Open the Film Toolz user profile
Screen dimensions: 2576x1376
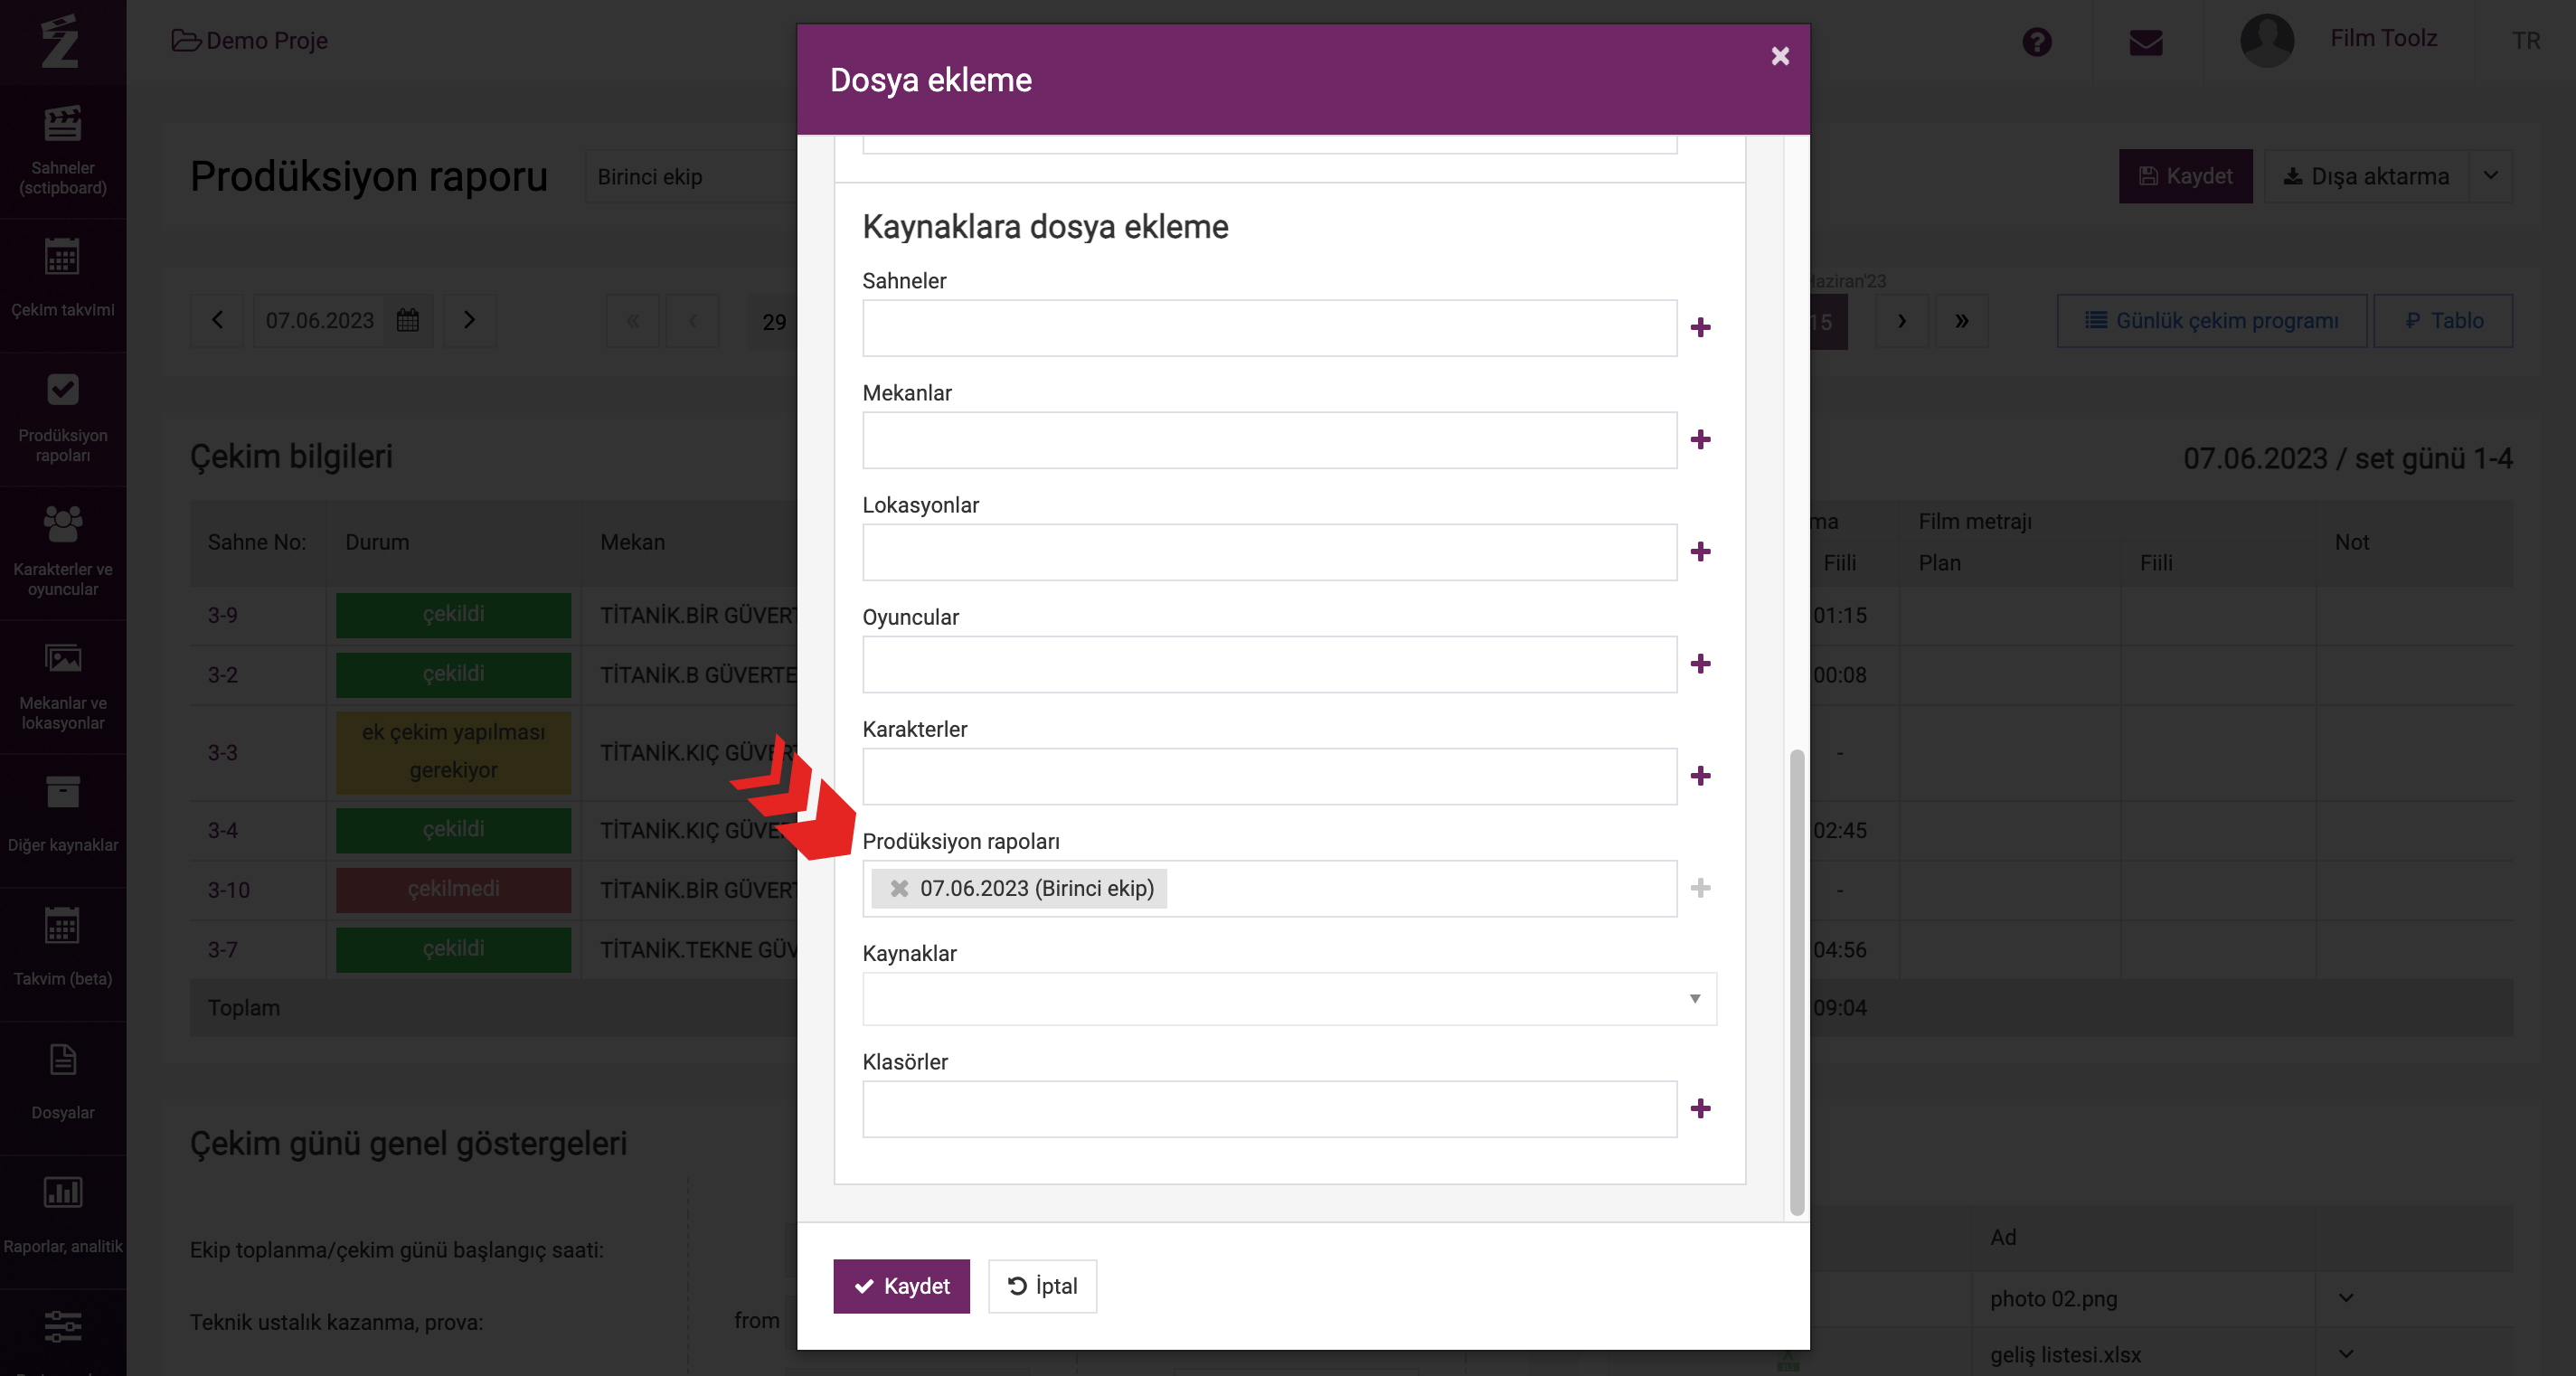point(2339,40)
